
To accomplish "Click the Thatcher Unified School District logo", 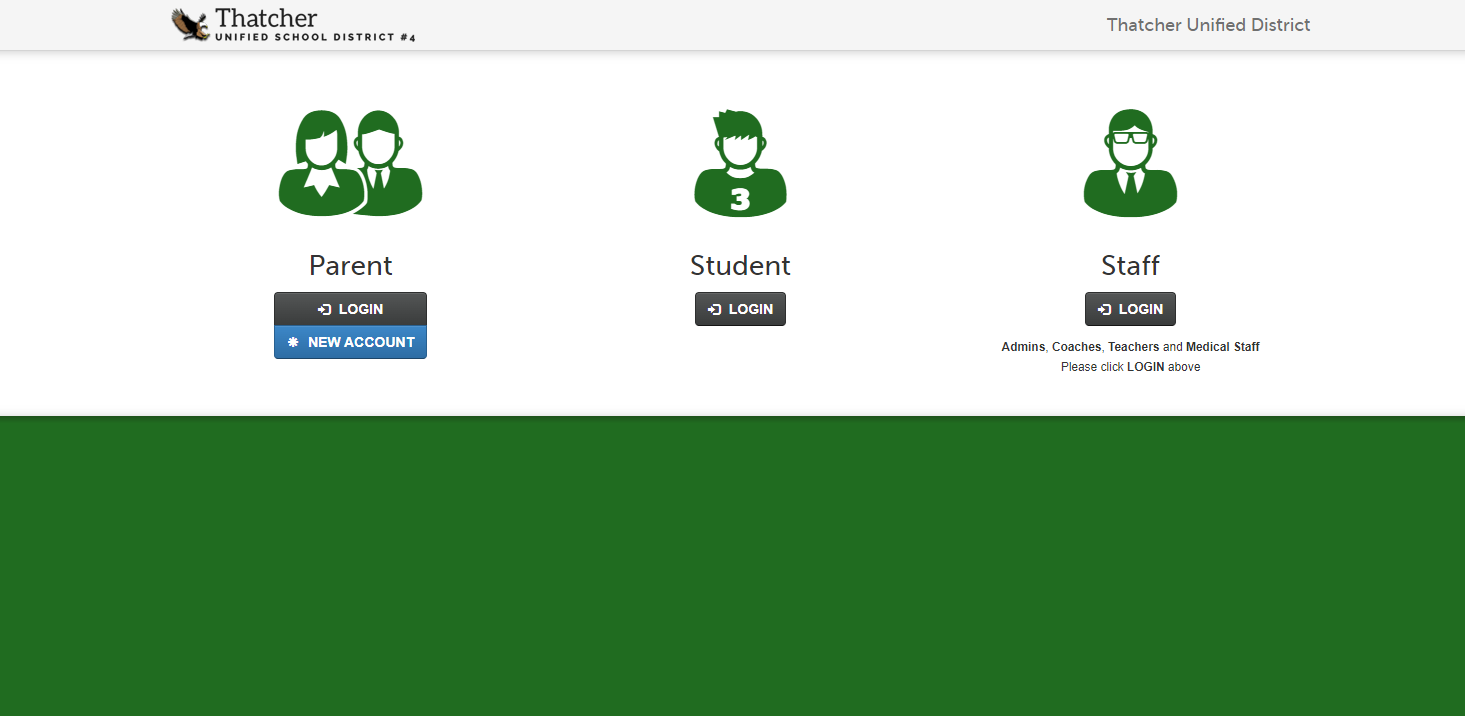I will point(293,24).
